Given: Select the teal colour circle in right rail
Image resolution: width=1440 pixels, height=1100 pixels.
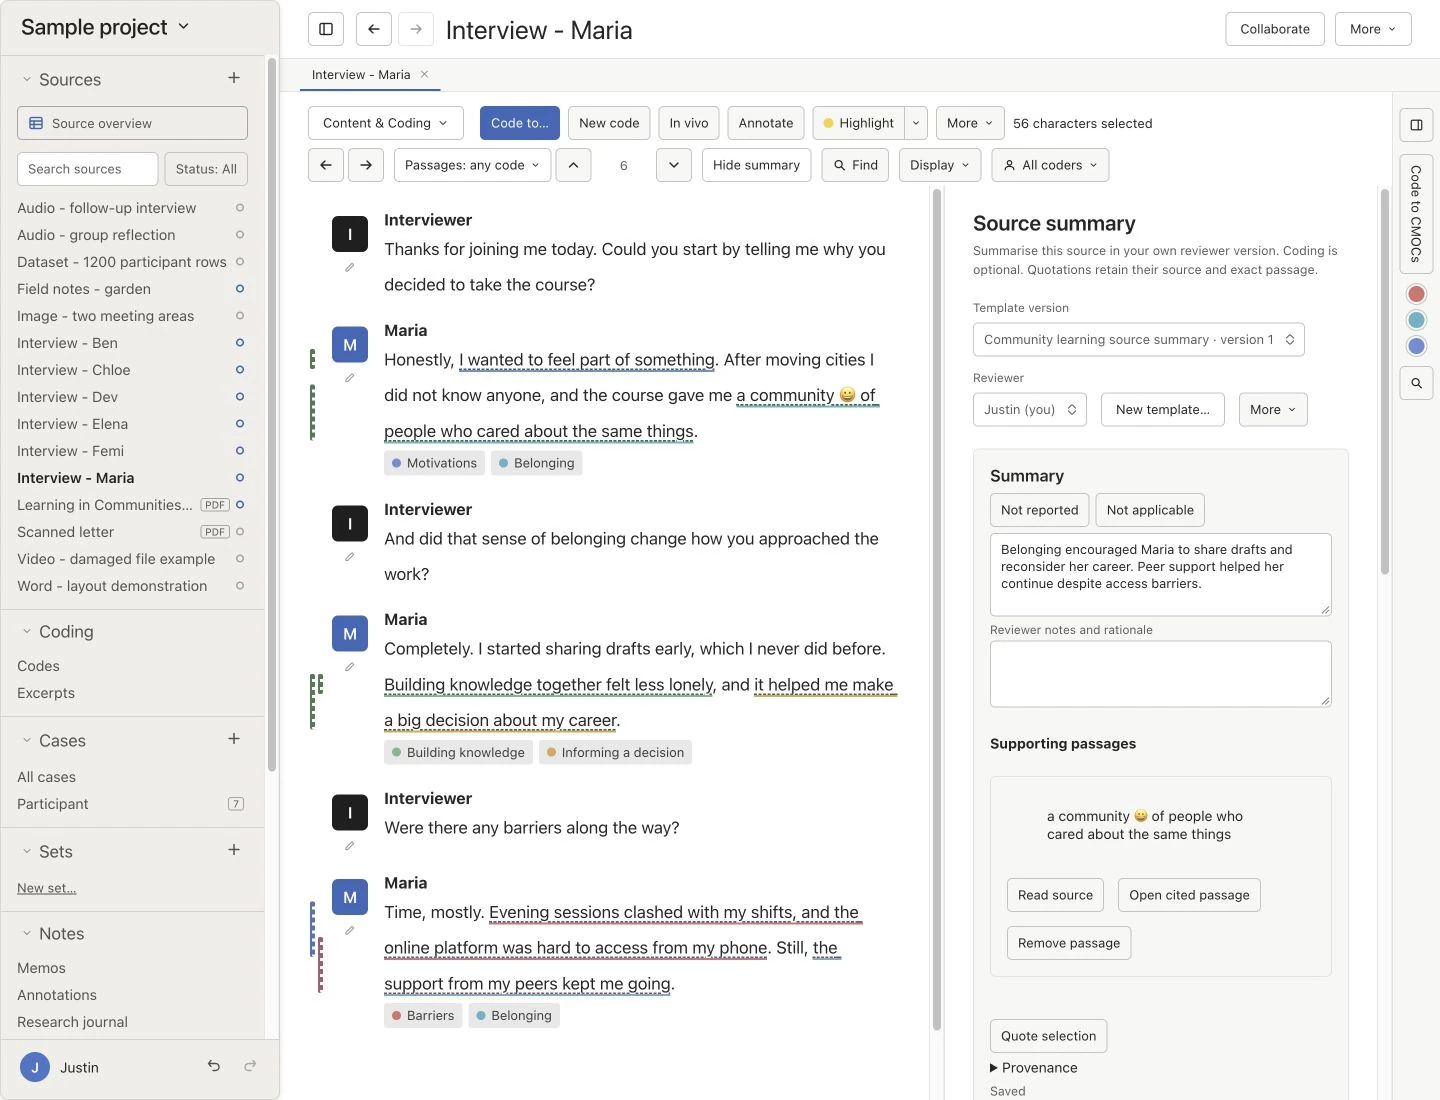Looking at the screenshot, I should (x=1416, y=320).
